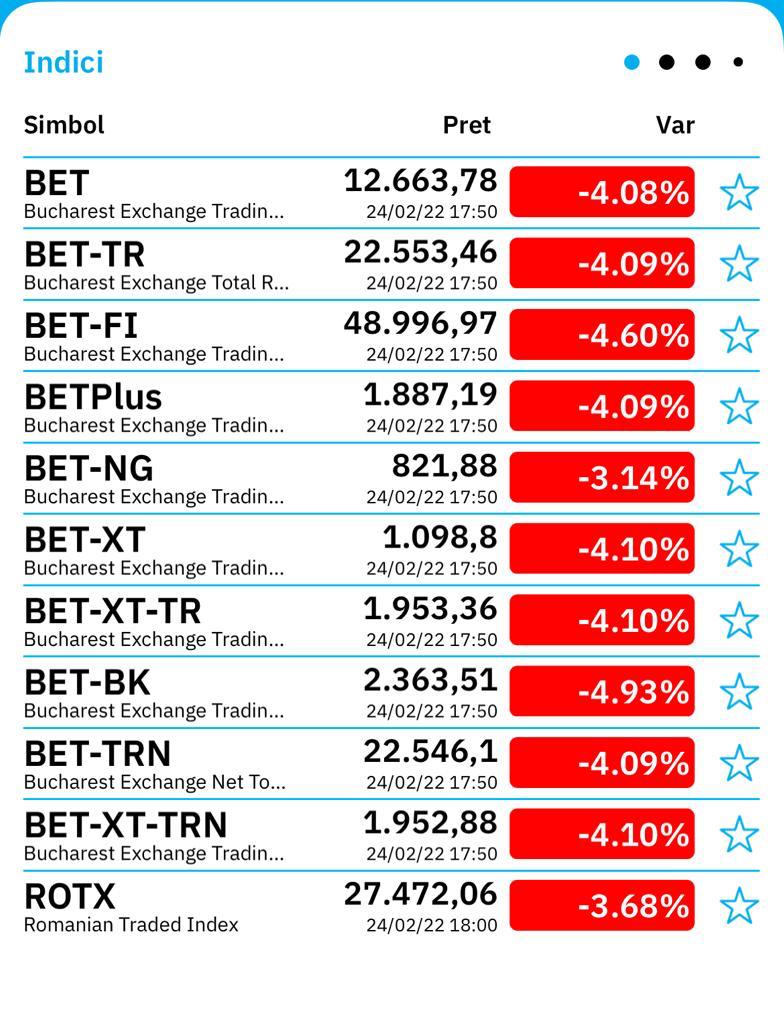Sort by the Var column header
Image resolution: width=784 pixels, height=1024 pixels.
[x=675, y=125]
